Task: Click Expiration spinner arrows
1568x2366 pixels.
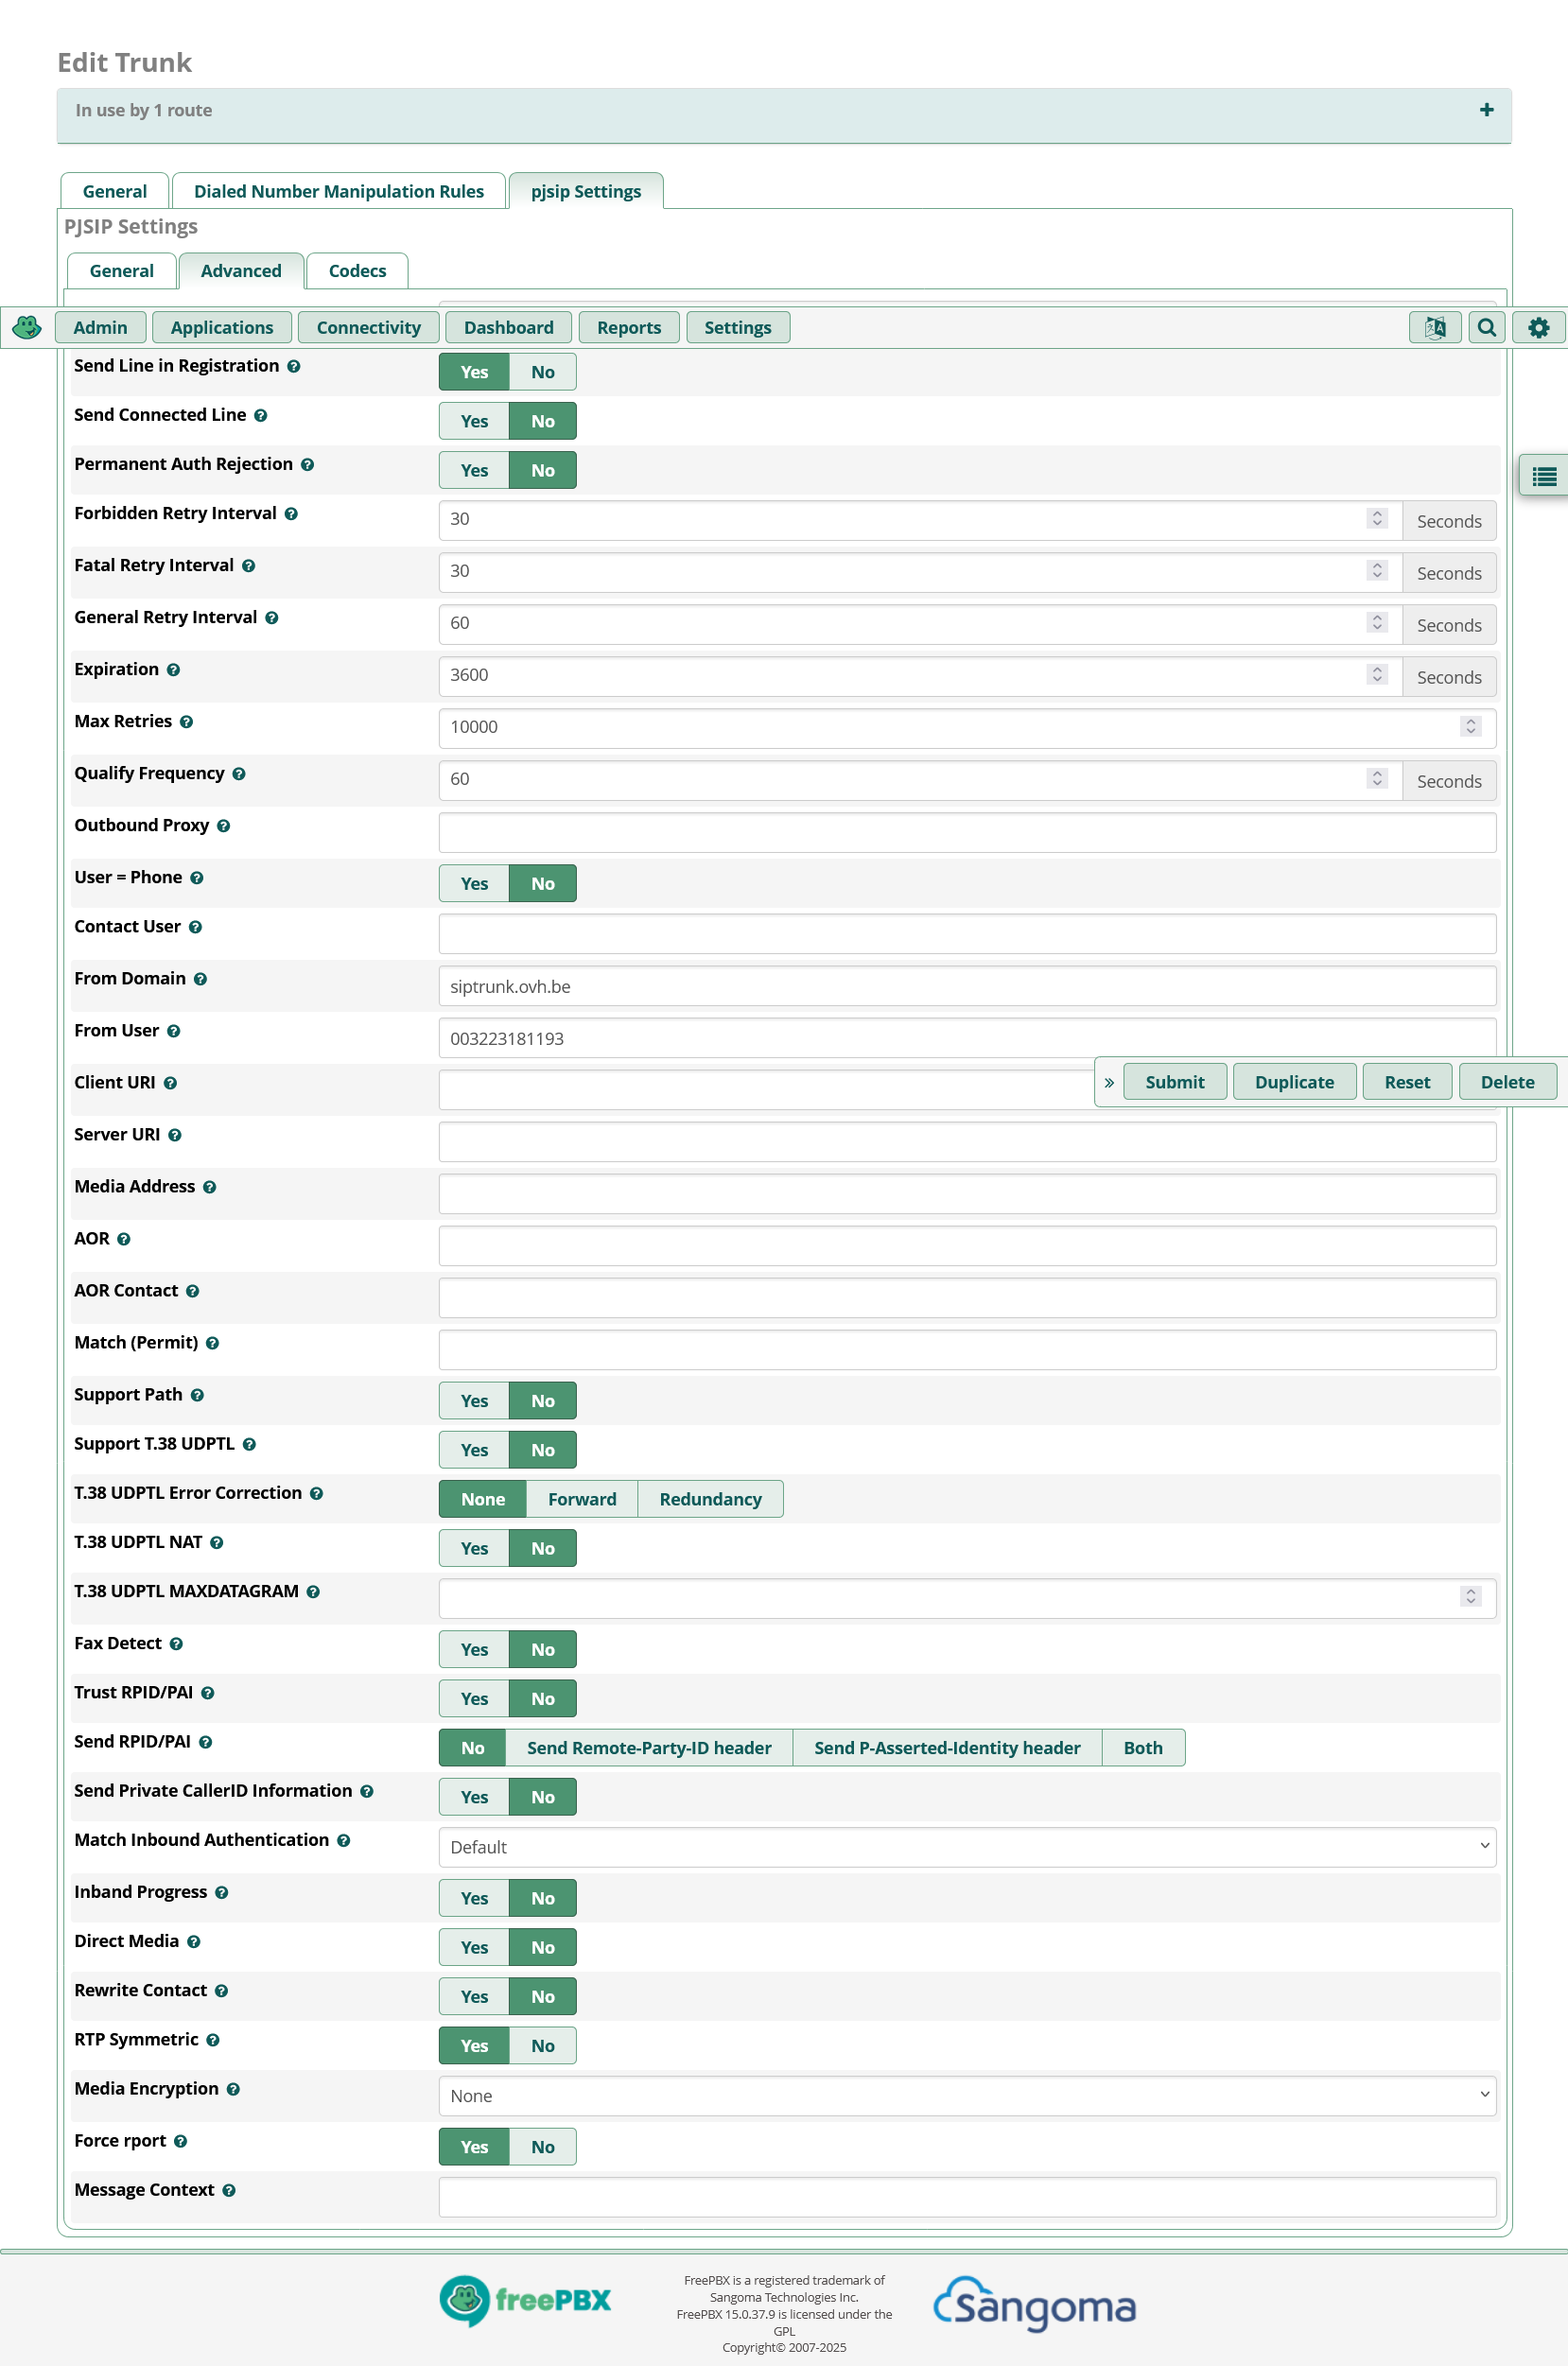Action: [x=1377, y=674]
